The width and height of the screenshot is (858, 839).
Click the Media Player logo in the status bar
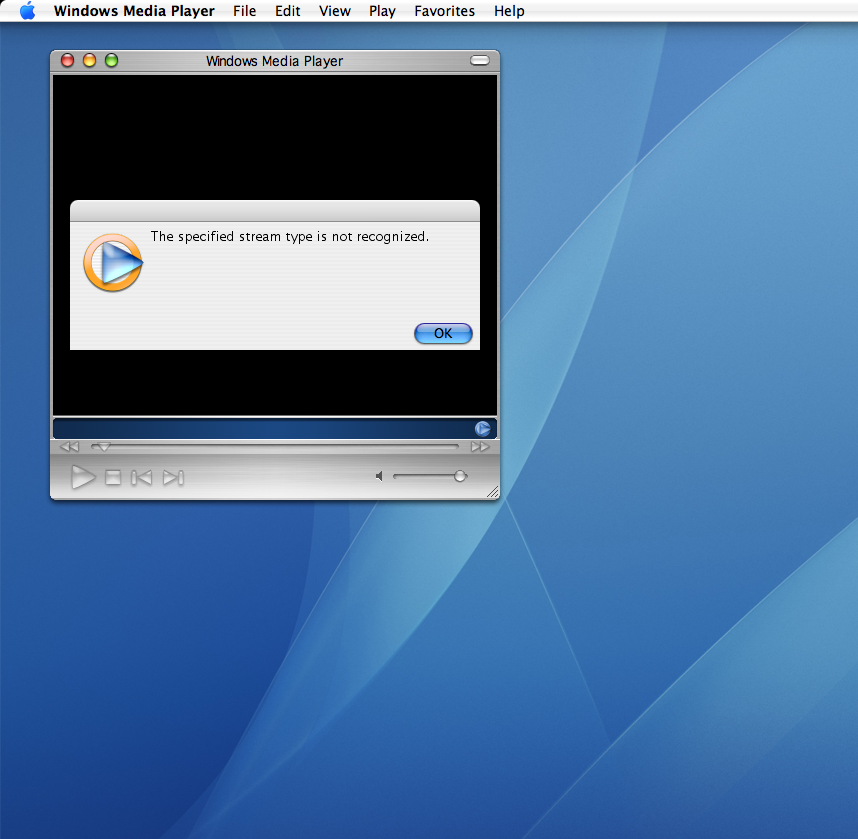pyautogui.click(x=483, y=429)
